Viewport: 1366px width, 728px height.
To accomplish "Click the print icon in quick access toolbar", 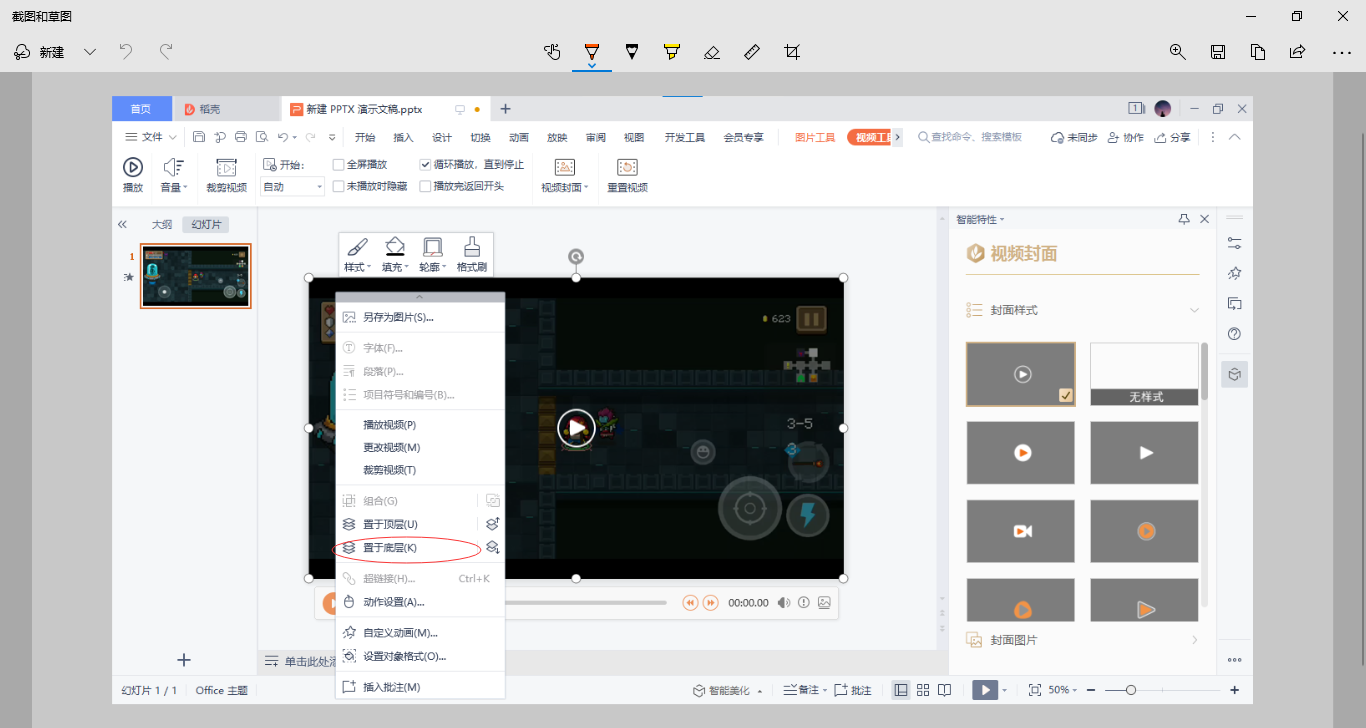I will (240, 137).
